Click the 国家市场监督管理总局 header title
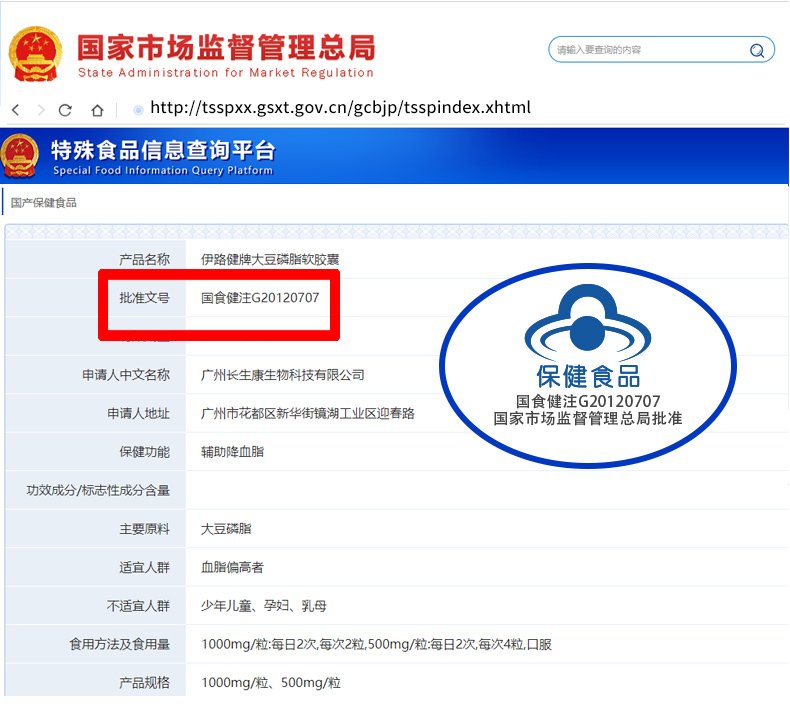 (226, 48)
